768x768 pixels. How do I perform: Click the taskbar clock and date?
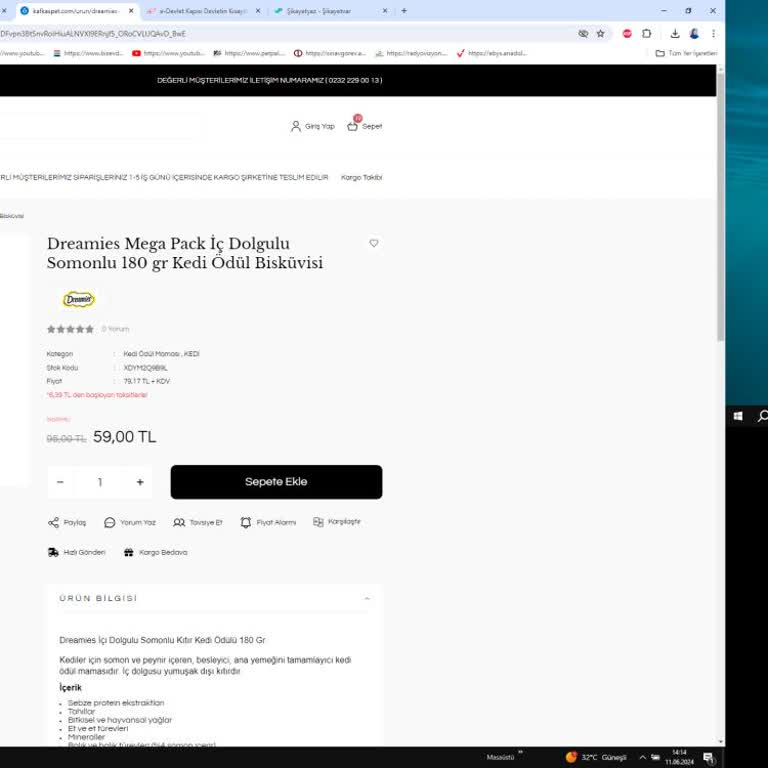(679, 757)
